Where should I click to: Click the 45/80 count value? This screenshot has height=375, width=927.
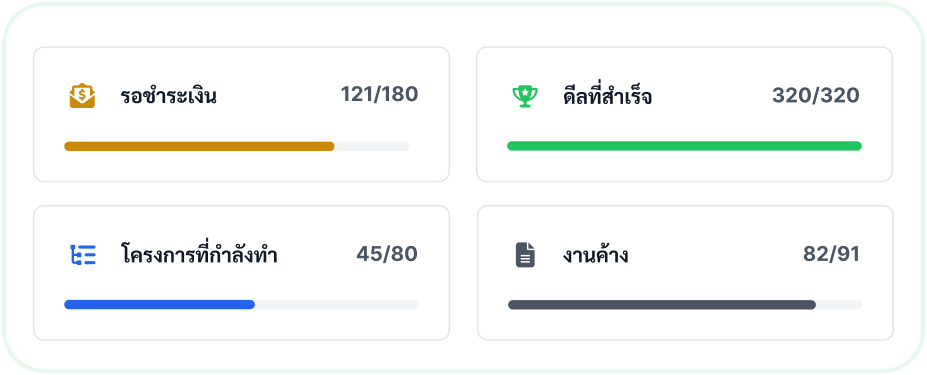coord(387,254)
